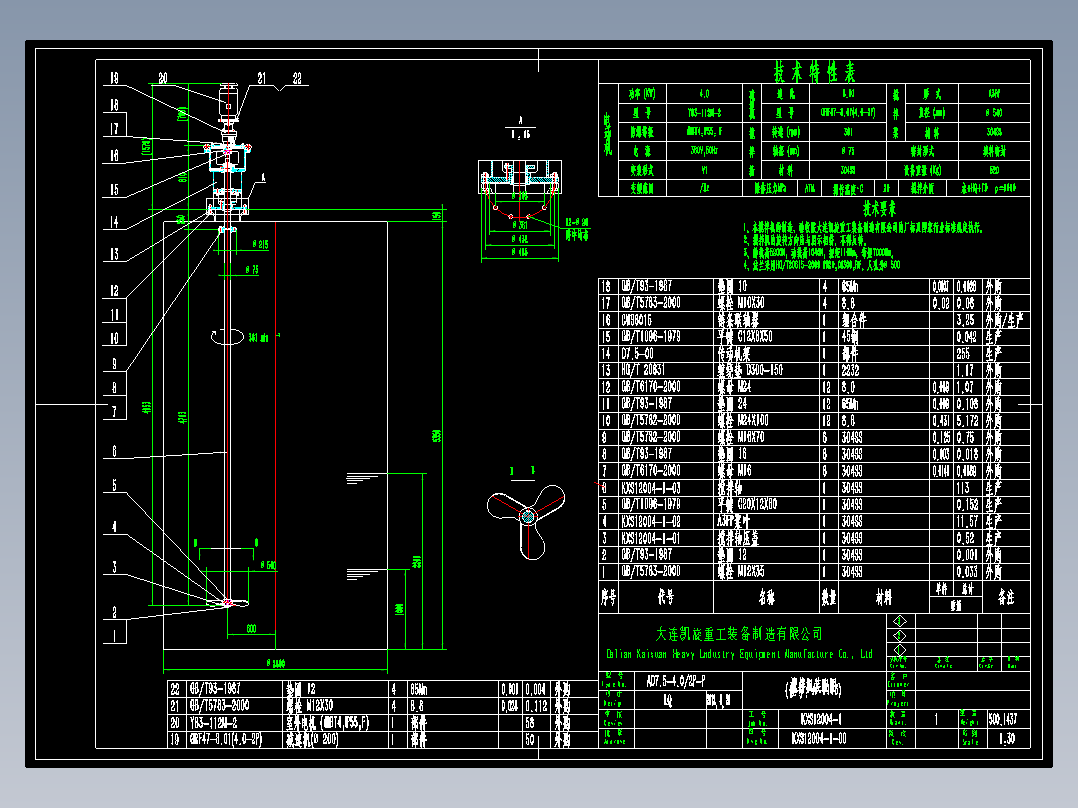Screen dimensions: 1078x808
Task: Click balloon callout '15' left of the assembly
Action: [x=114, y=189]
